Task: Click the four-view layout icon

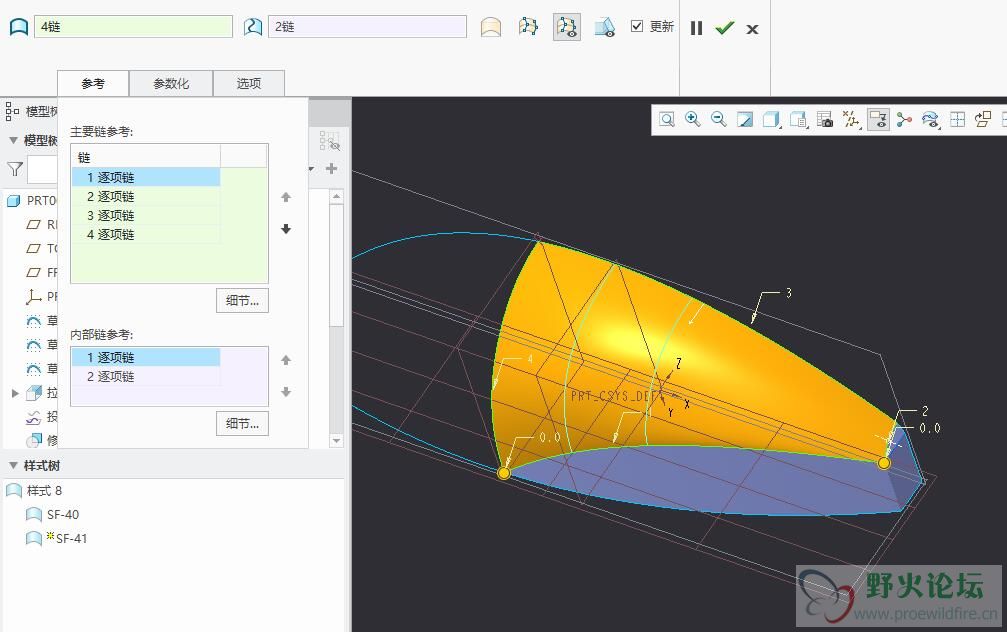Action: click(x=957, y=119)
